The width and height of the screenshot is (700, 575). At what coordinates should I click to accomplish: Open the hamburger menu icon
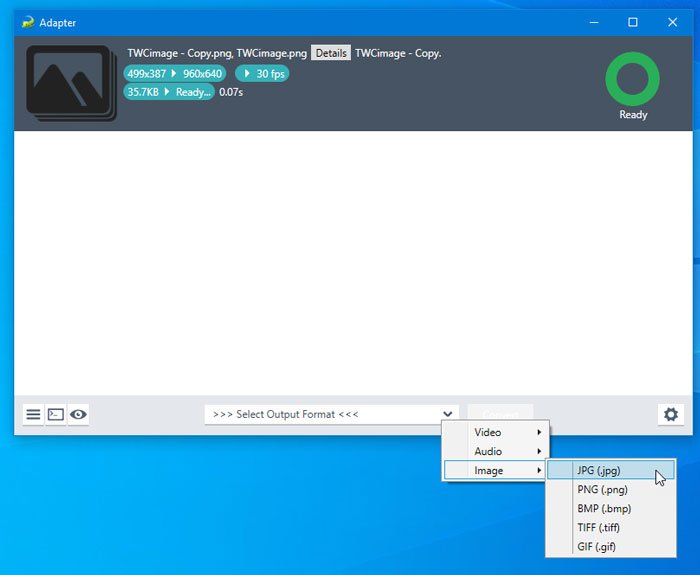[x=33, y=414]
